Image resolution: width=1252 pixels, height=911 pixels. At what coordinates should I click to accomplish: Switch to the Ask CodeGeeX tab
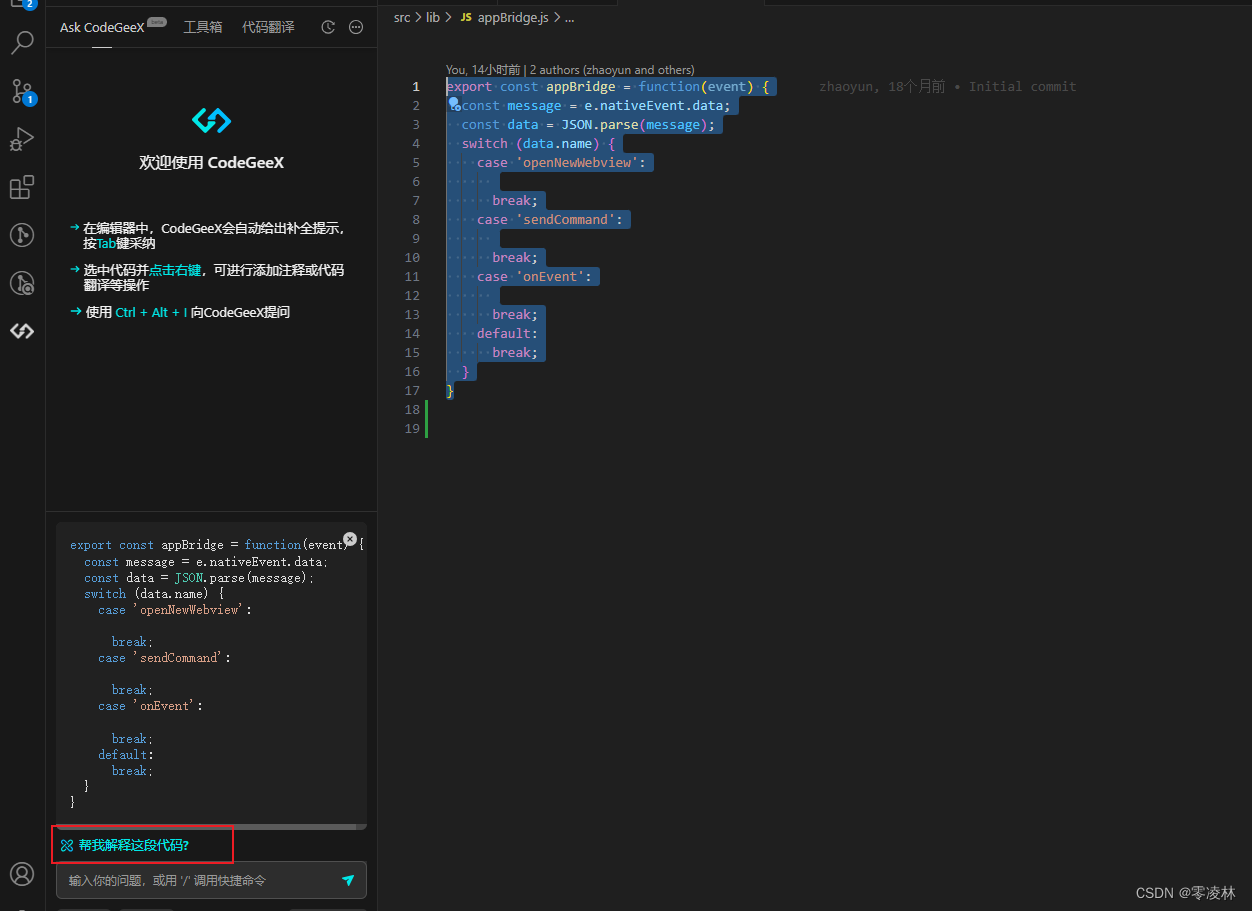pyautogui.click(x=102, y=28)
